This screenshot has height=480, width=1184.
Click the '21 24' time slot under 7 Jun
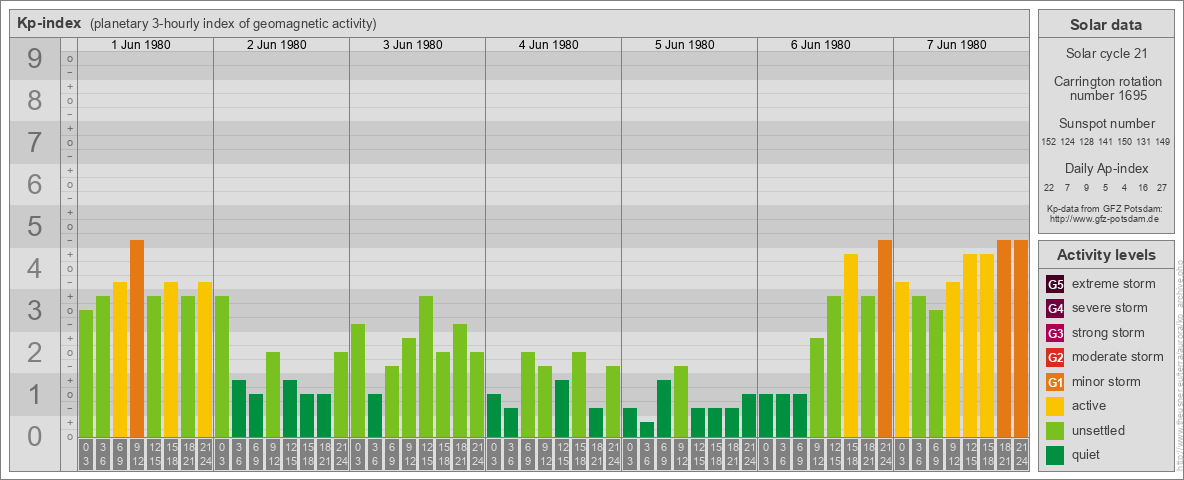(1021, 455)
